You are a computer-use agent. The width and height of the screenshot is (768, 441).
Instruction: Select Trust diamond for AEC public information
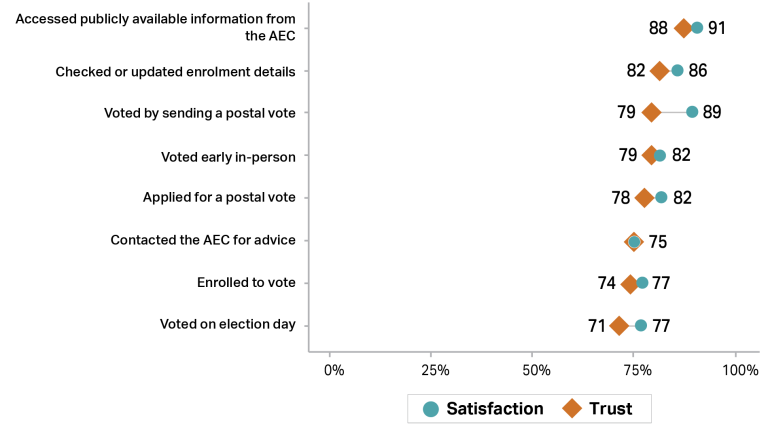(x=684, y=28)
